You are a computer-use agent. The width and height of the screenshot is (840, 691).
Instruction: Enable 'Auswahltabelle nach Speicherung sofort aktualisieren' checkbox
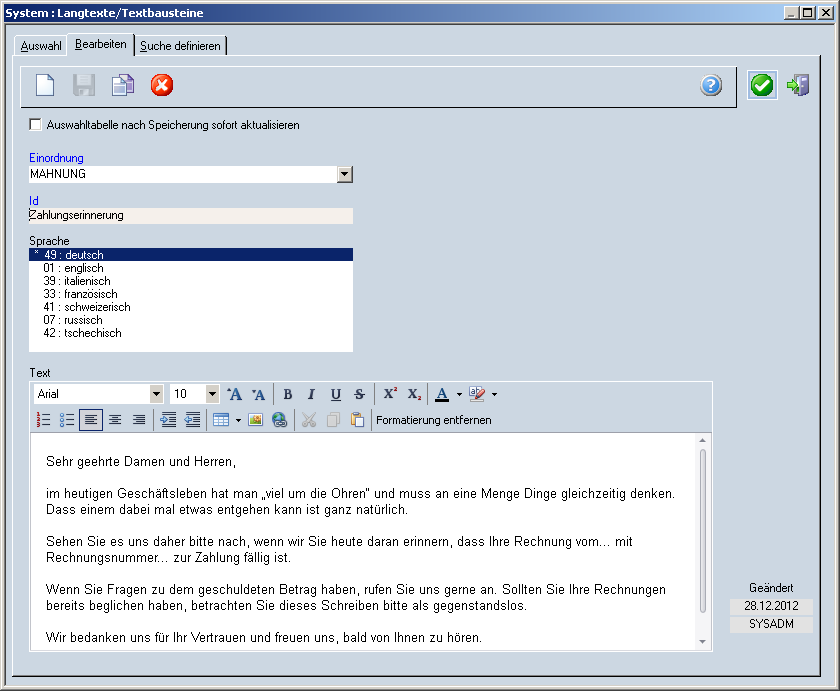click(37, 125)
